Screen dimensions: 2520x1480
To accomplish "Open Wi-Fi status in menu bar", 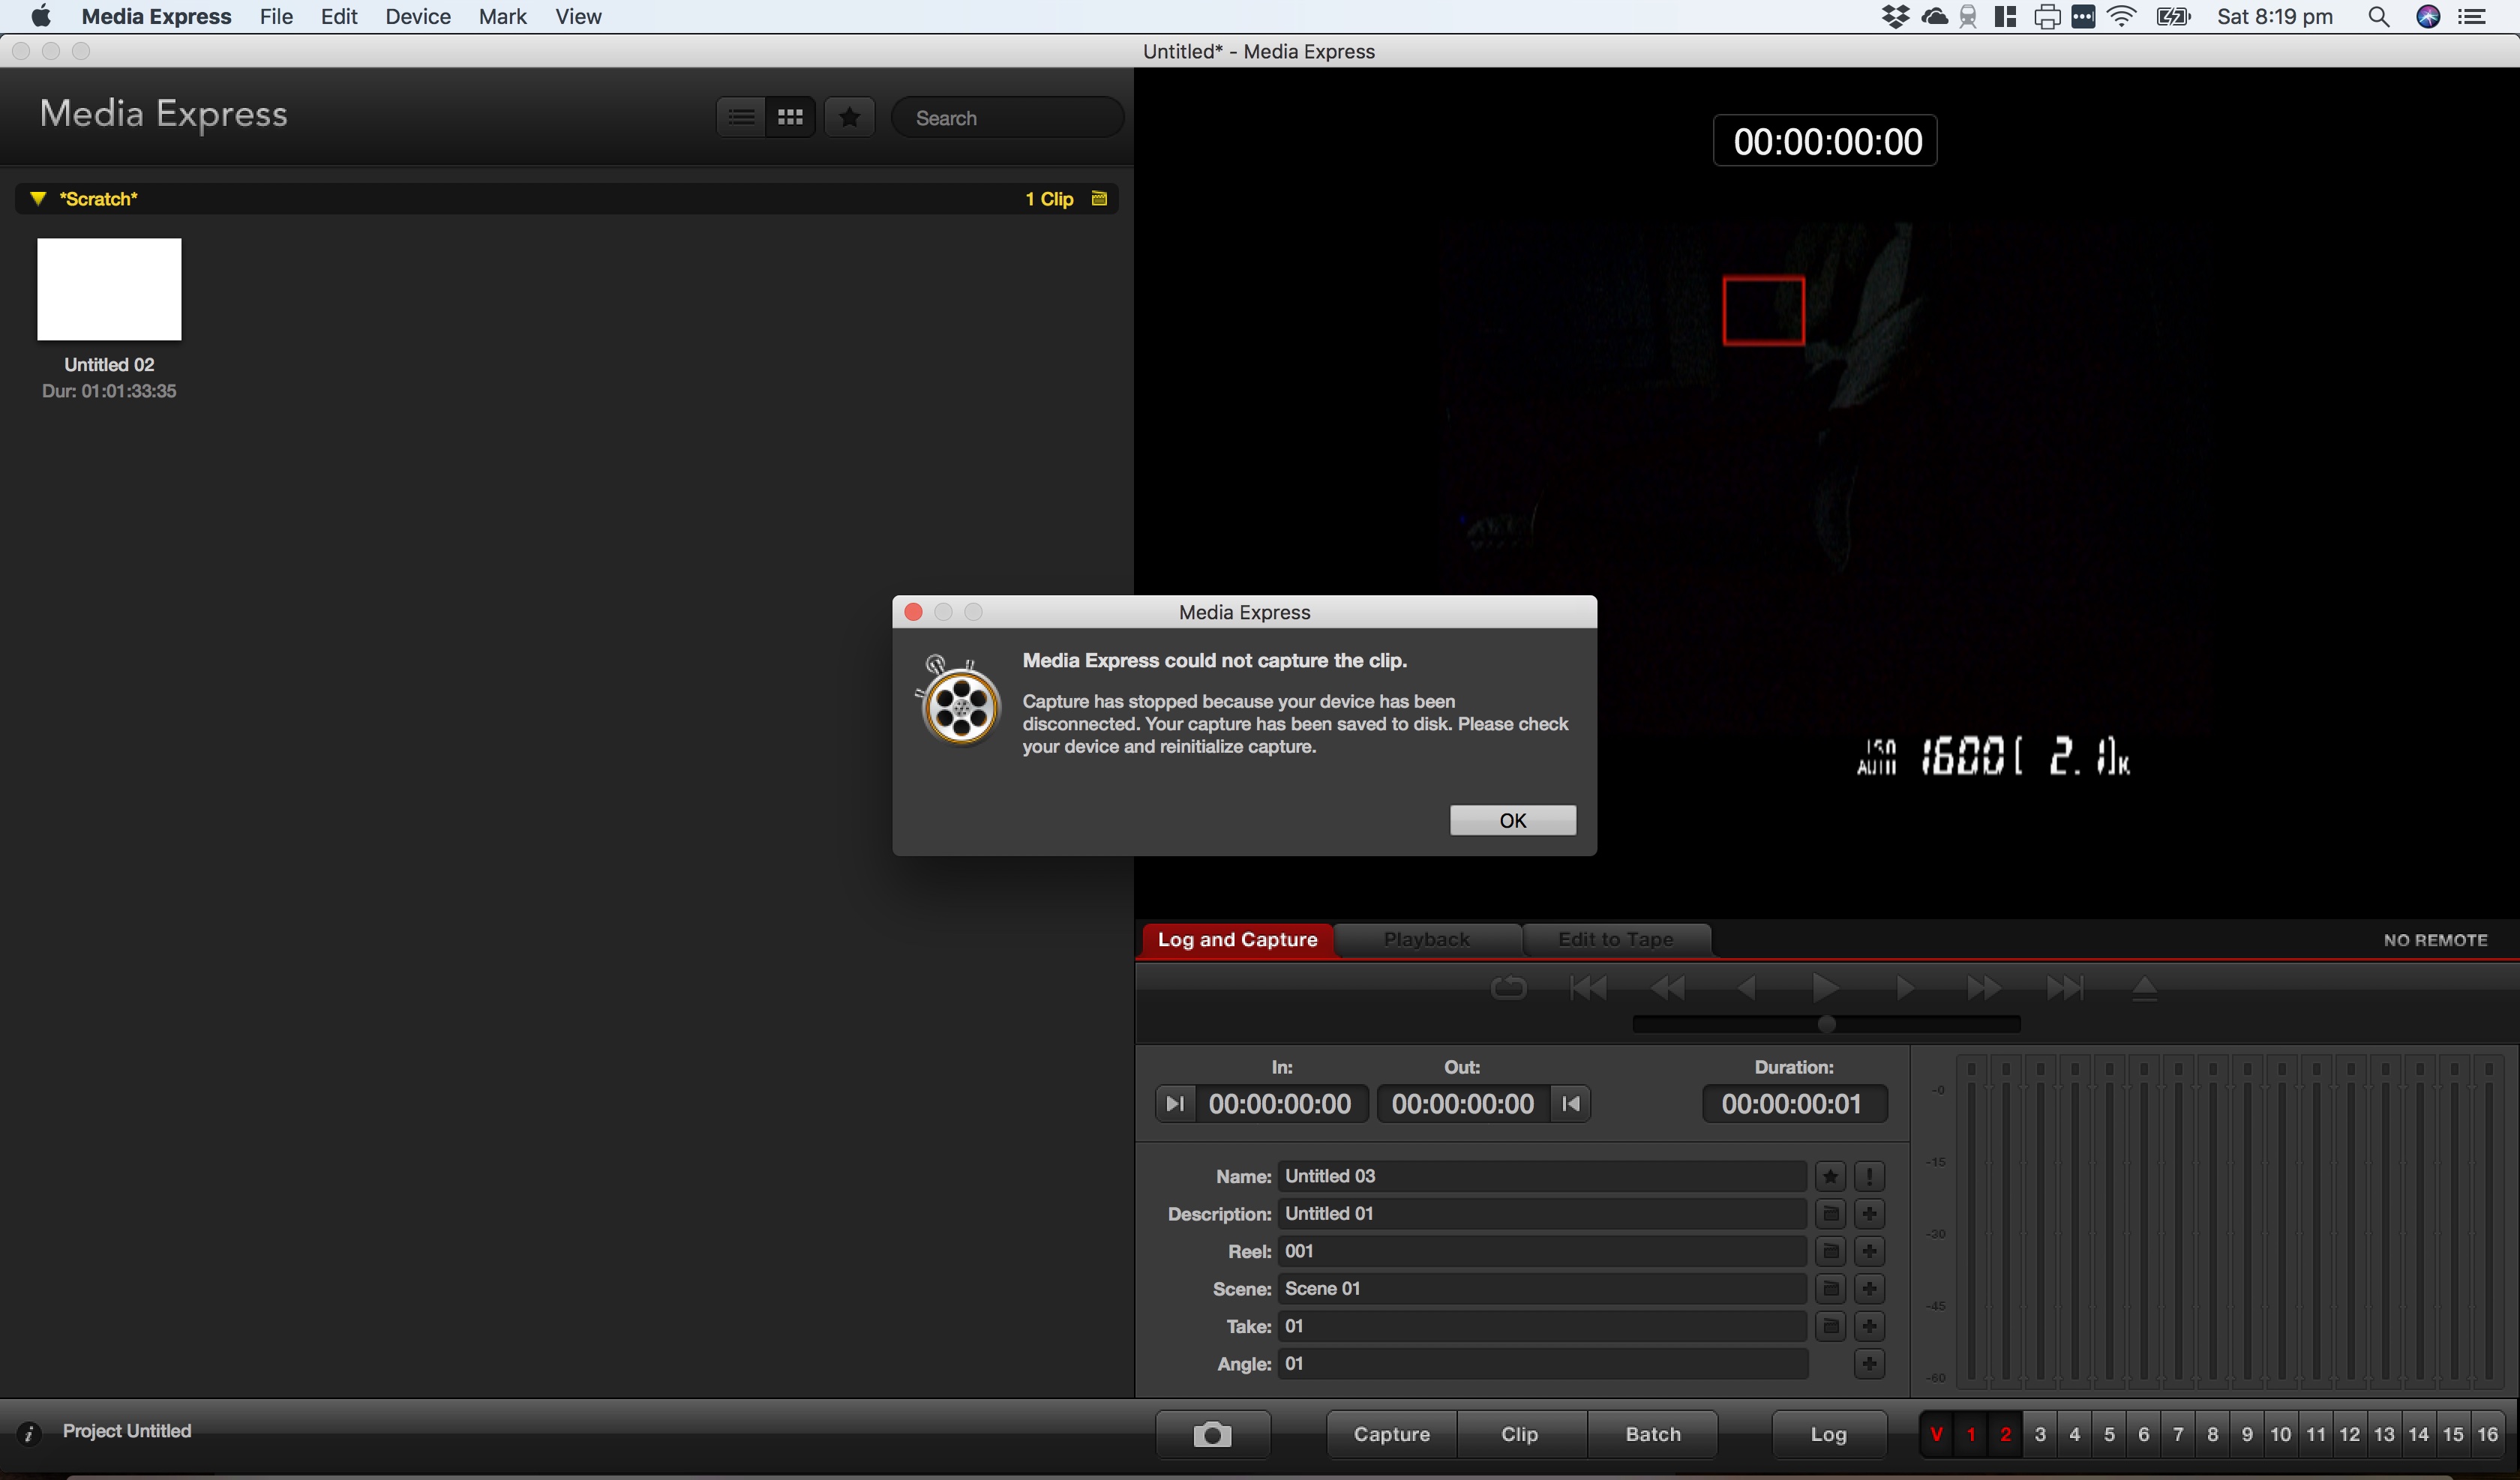I will [x=2121, y=17].
